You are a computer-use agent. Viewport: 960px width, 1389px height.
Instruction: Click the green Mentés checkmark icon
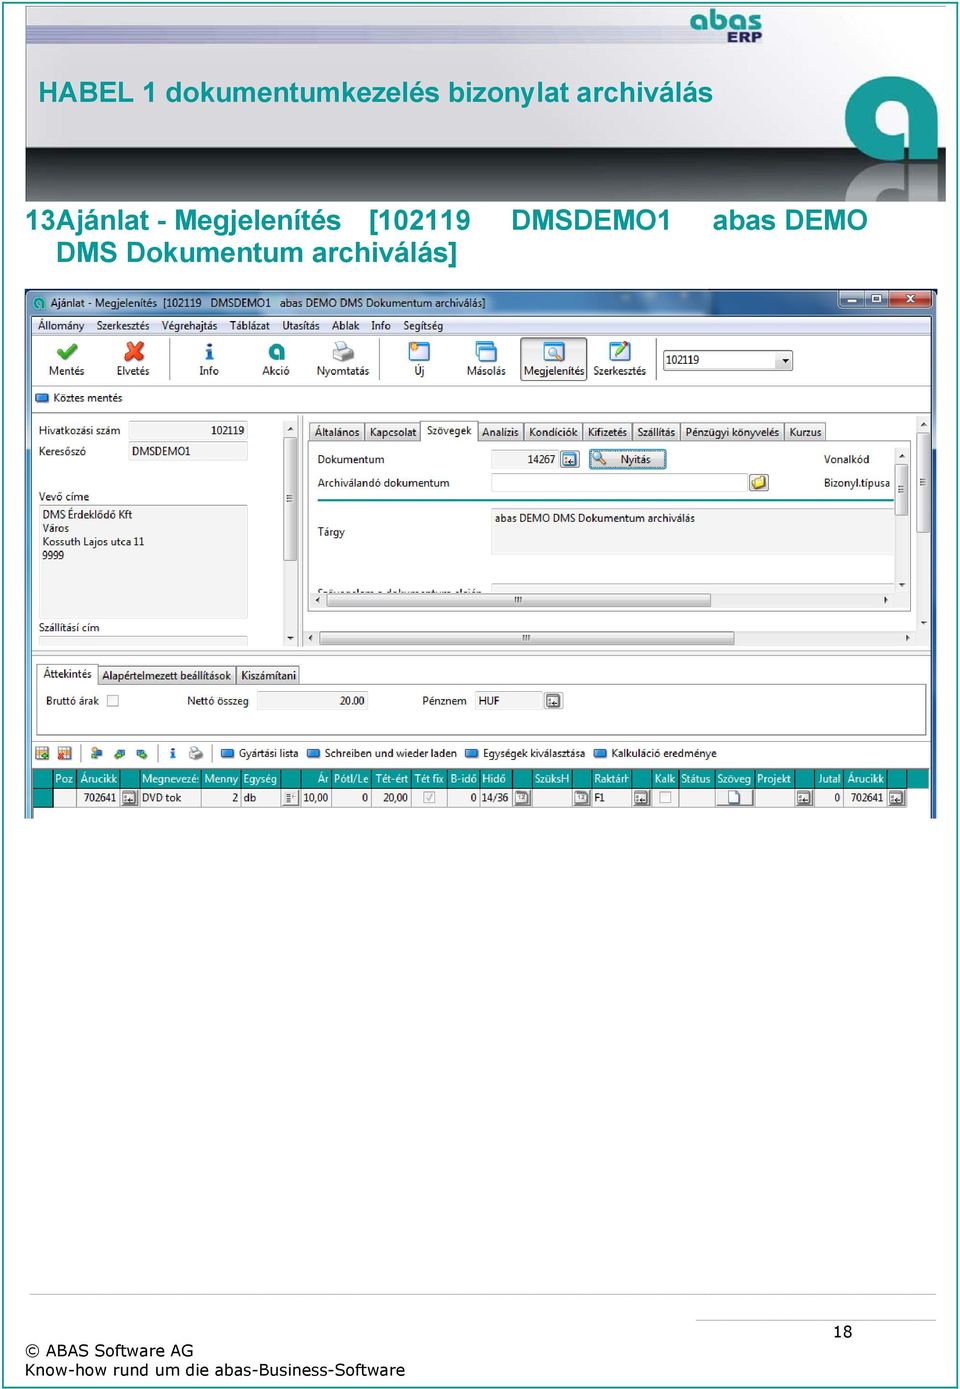[x=67, y=352]
